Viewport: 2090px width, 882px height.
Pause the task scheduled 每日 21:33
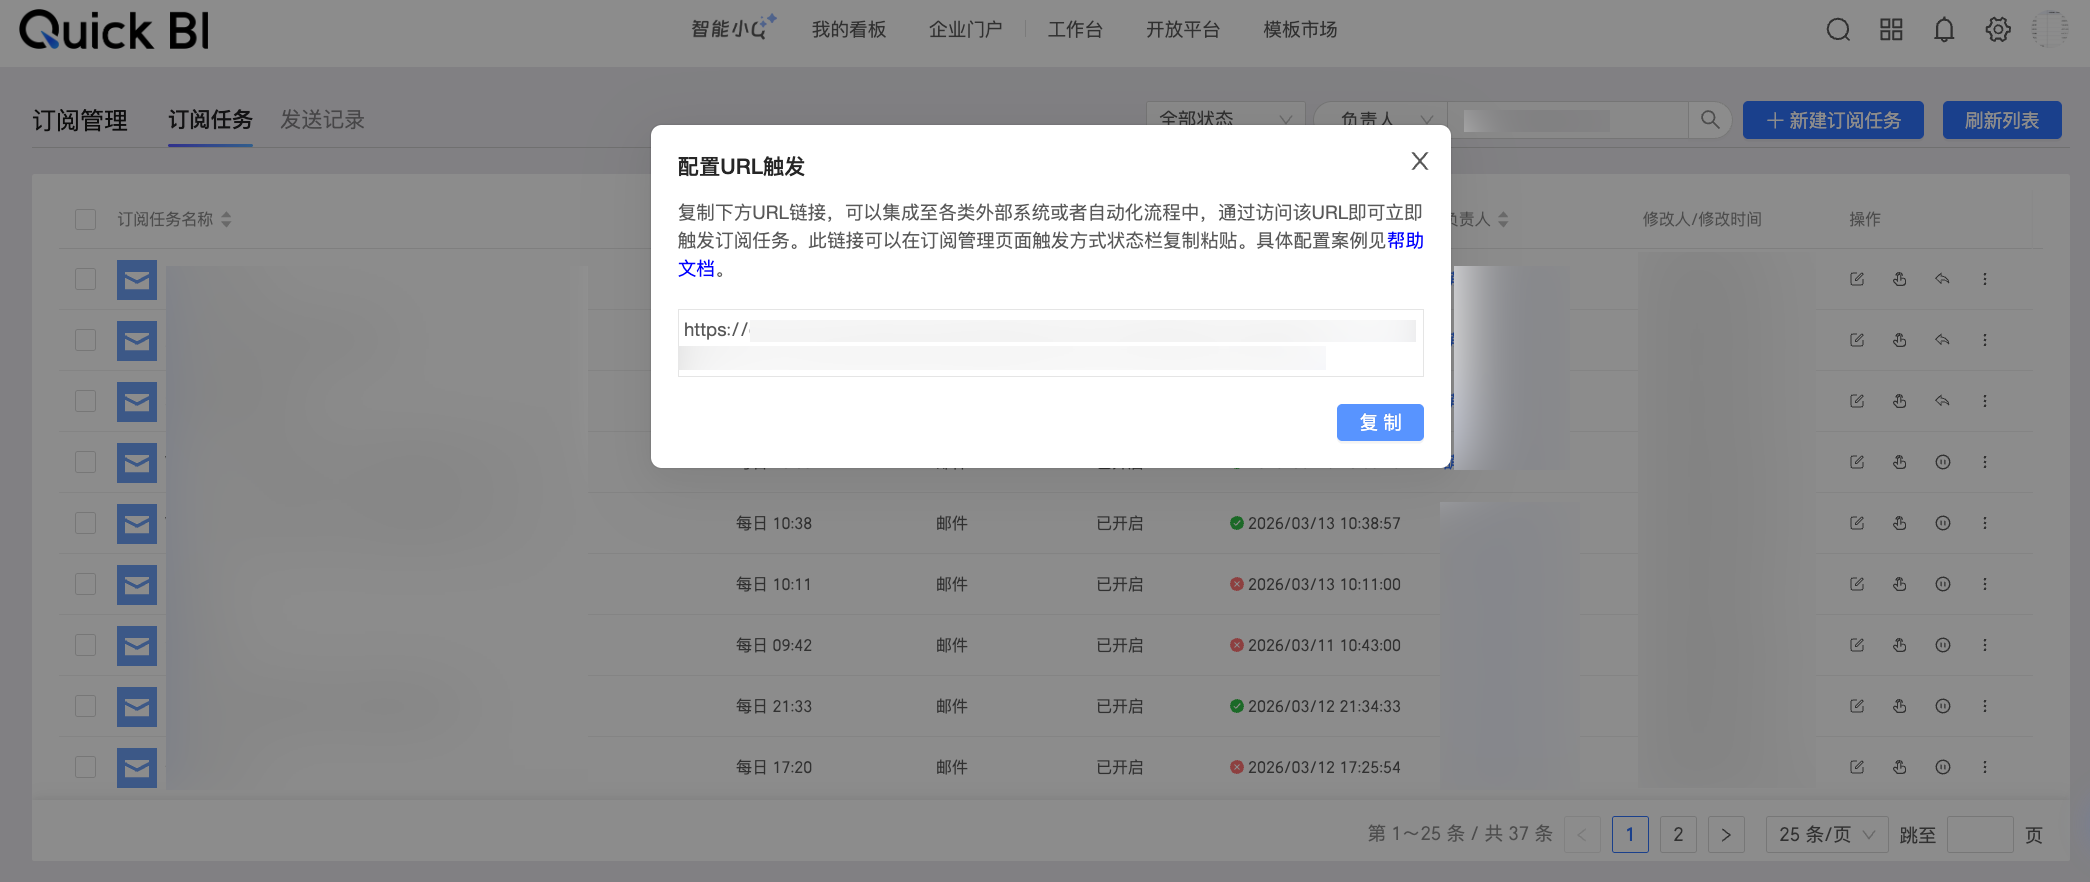click(x=1943, y=706)
